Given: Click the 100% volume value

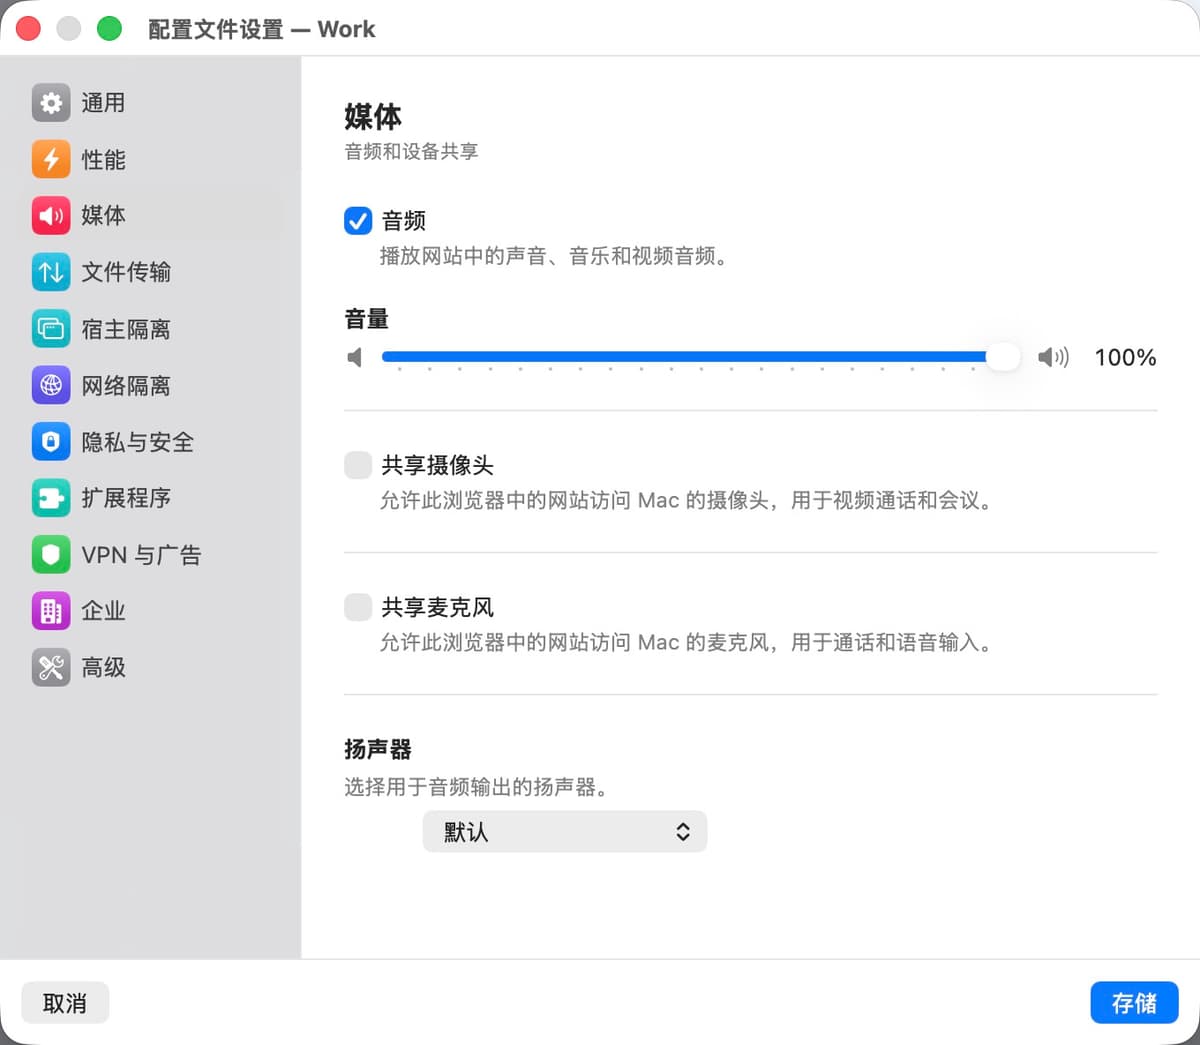Looking at the screenshot, I should point(1125,357).
